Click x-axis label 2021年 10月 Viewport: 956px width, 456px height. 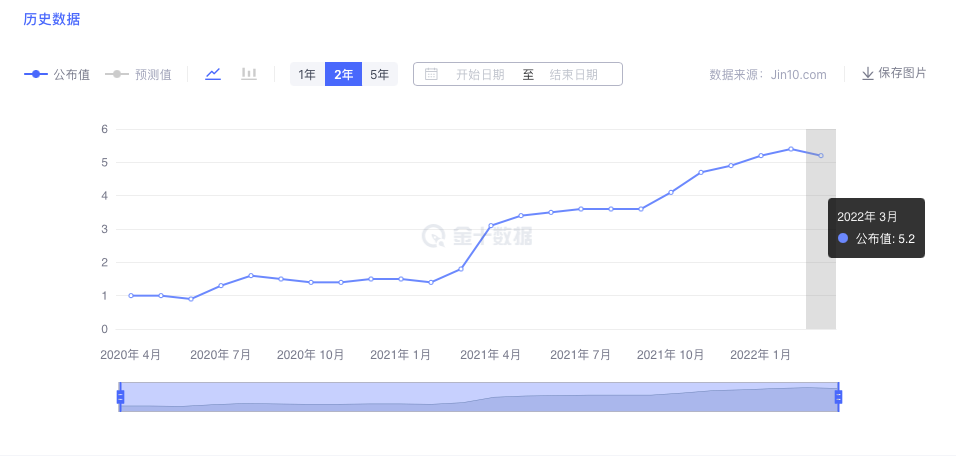pos(671,355)
